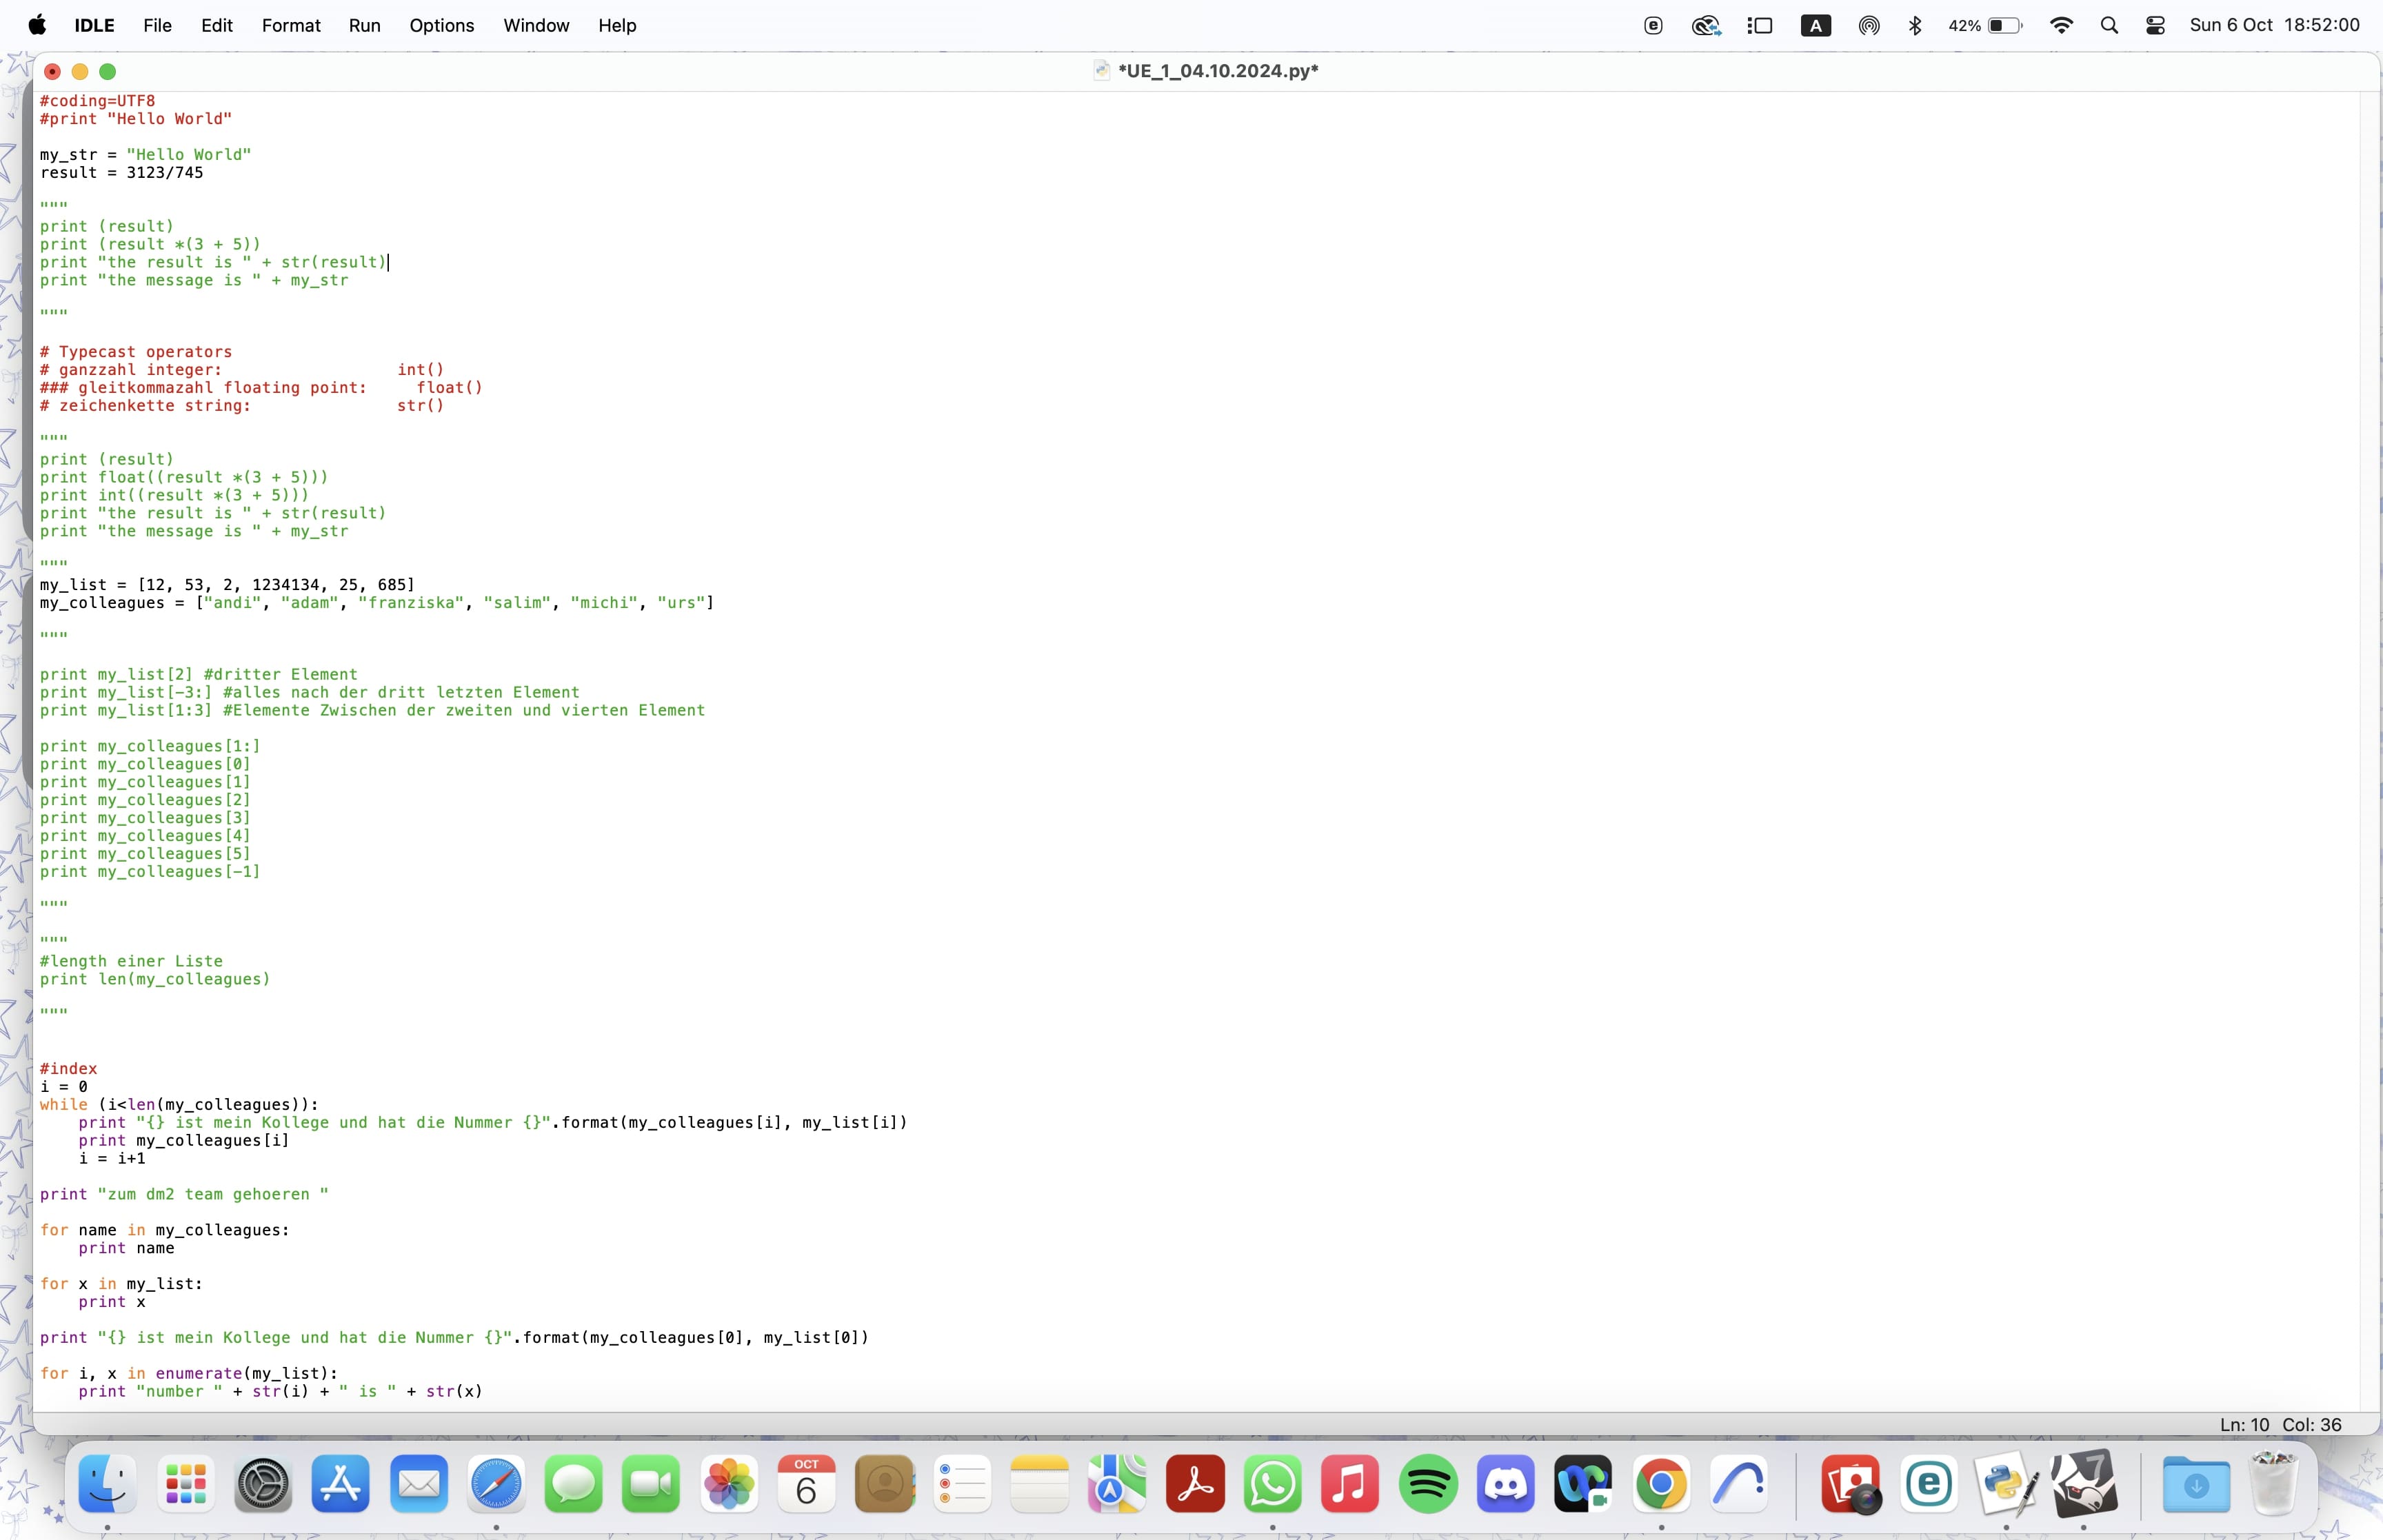Viewport: 2383px width, 1540px height.
Task: Open the ESET antivirus app in the Dock
Action: (x=1930, y=1486)
